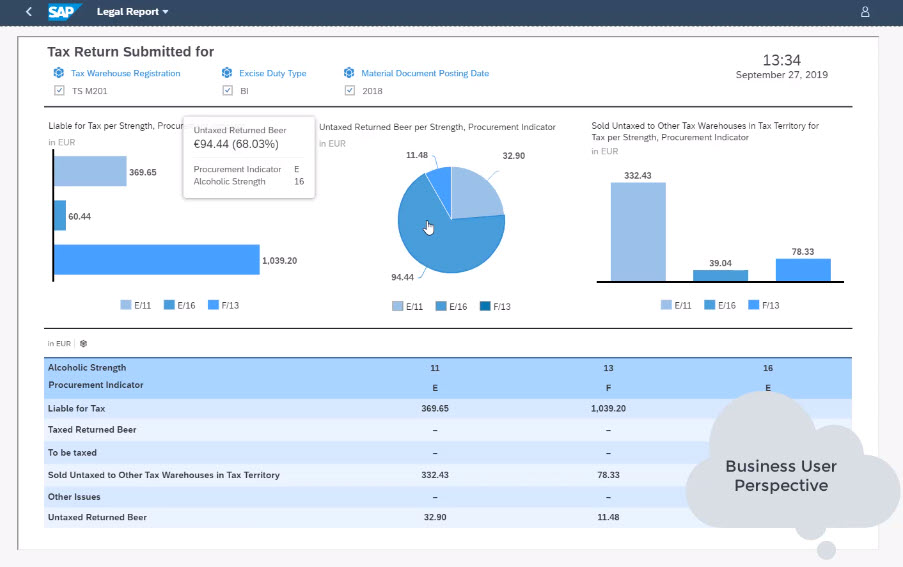Open the Excise Duty Type link
Image resolution: width=903 pixels, height=567 pixels.
tap(272, 73)
